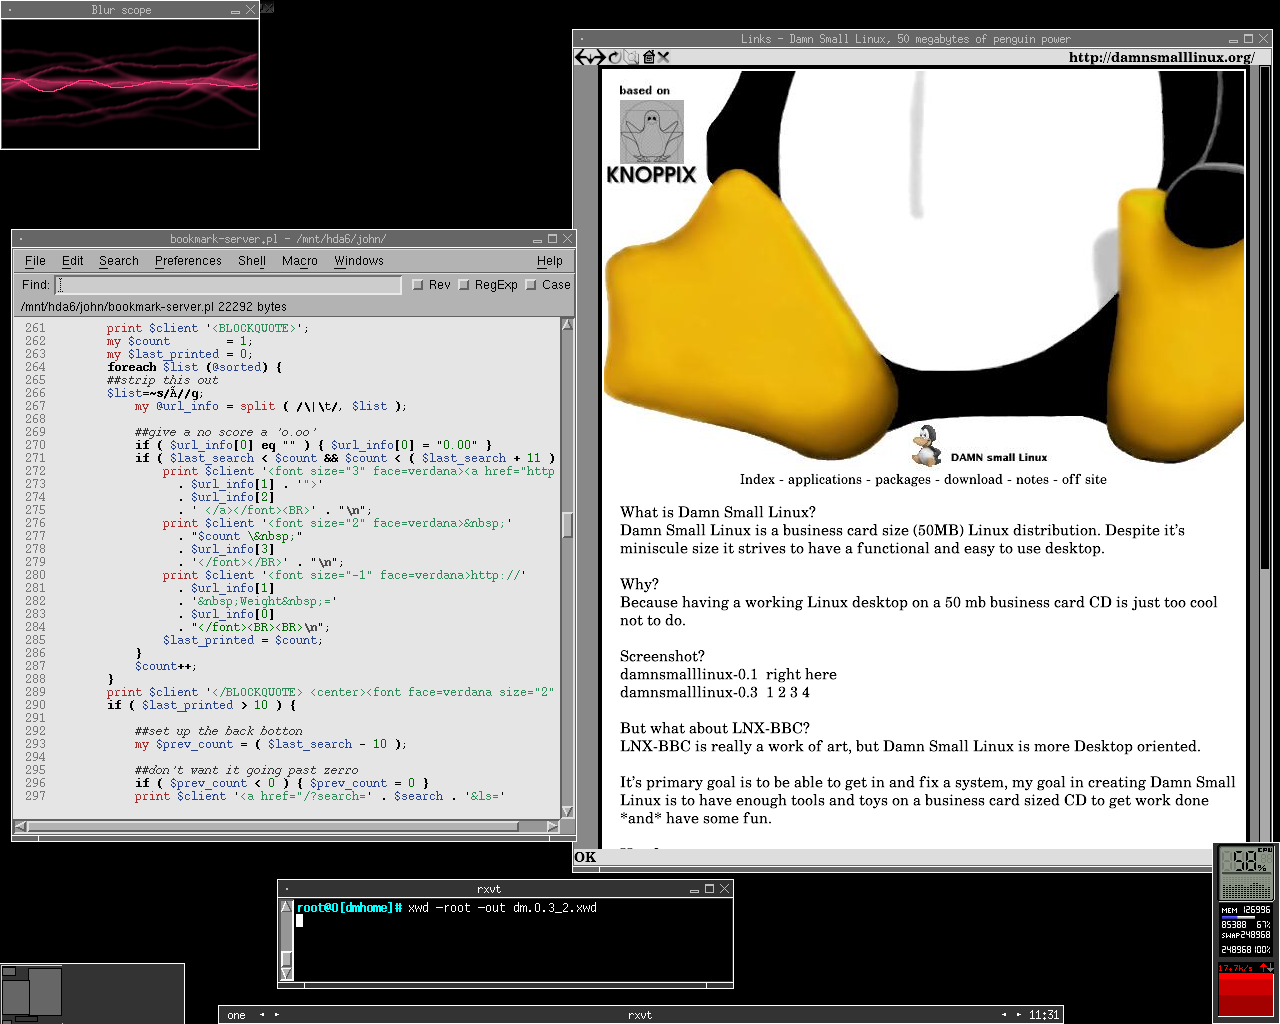Open the Edit menu in NEdit
This screenshot has width=1280, height=1024.
coord(73,261)
